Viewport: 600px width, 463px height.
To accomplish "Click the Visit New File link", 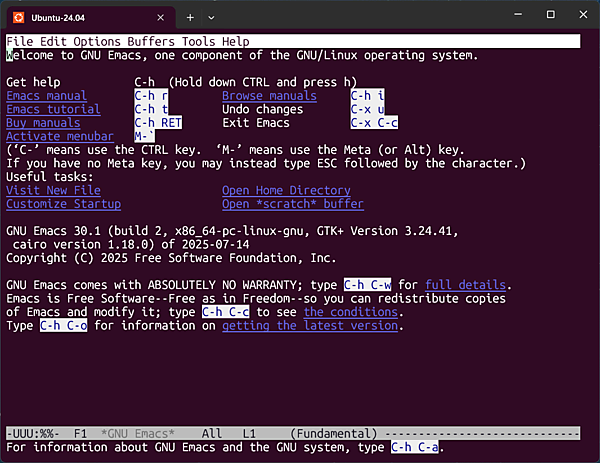I will (x=54, y=191).
